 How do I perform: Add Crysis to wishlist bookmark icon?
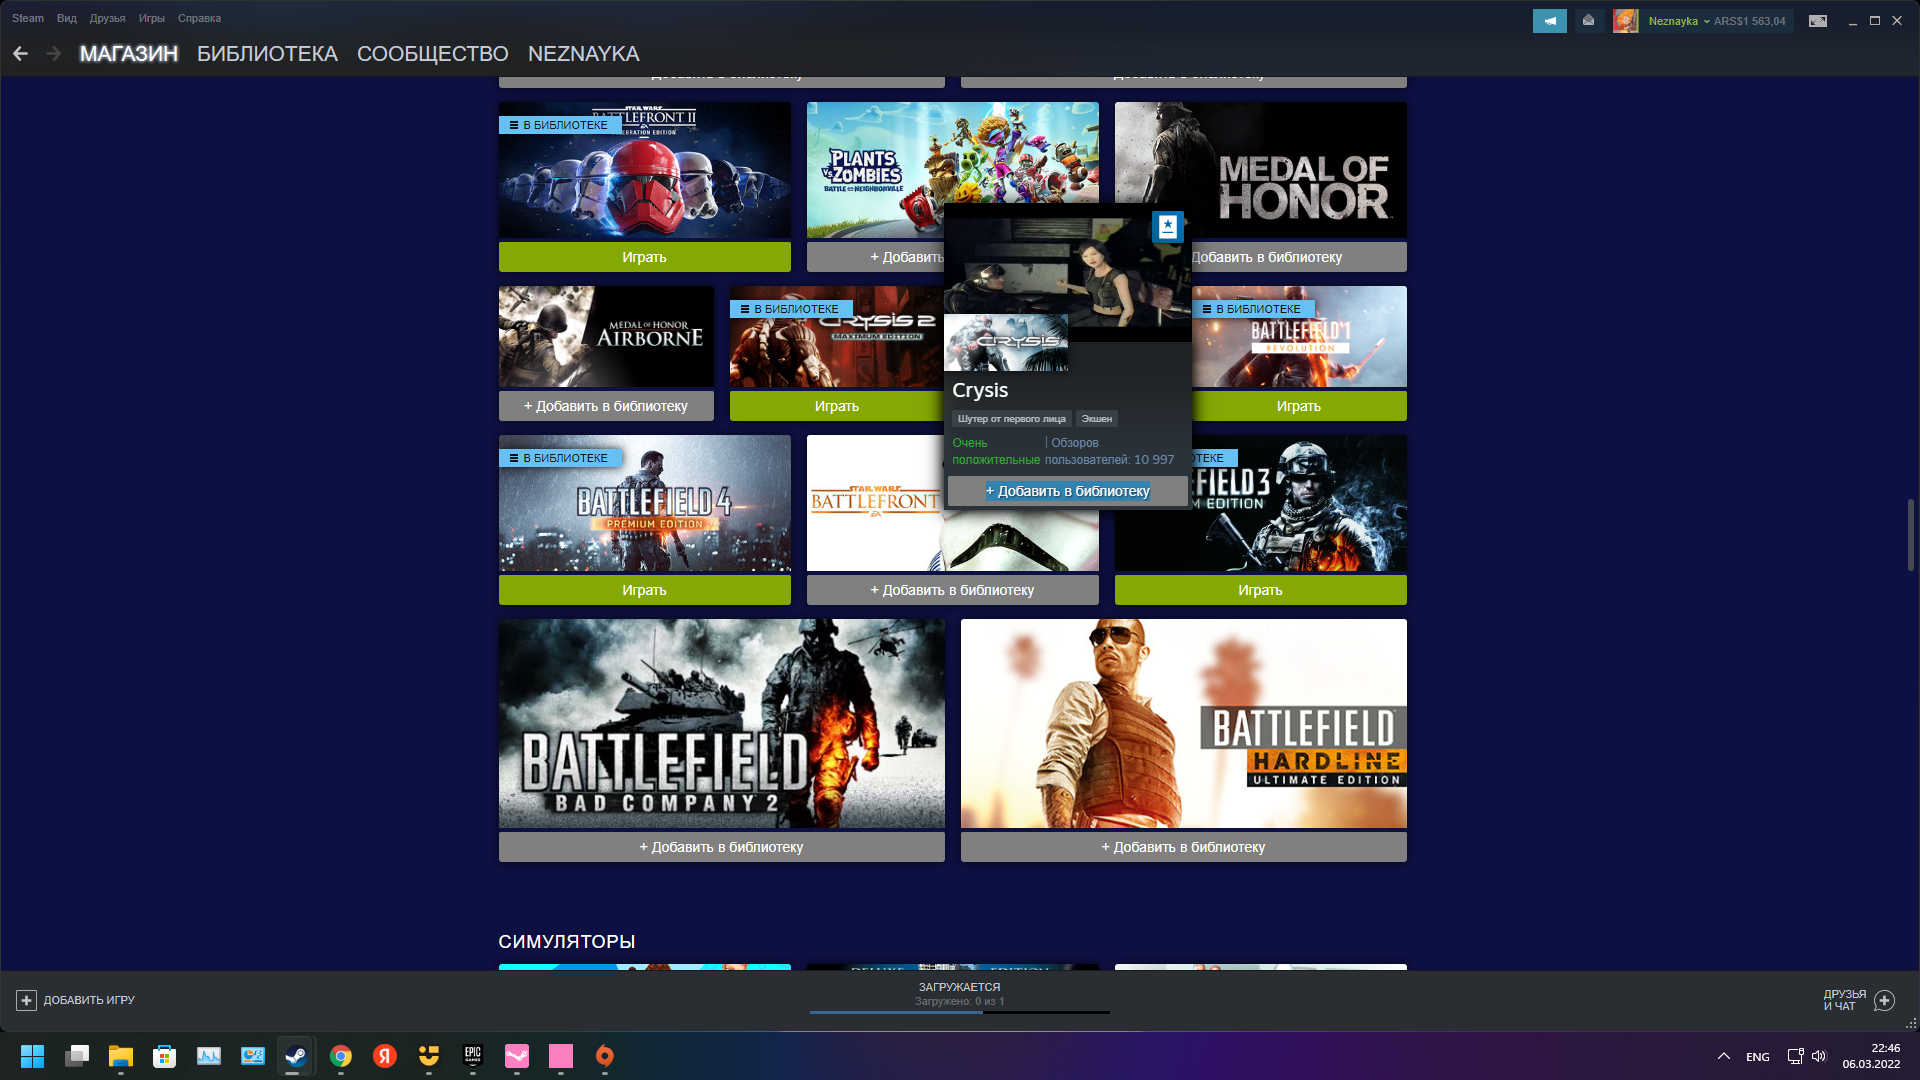1167,227
